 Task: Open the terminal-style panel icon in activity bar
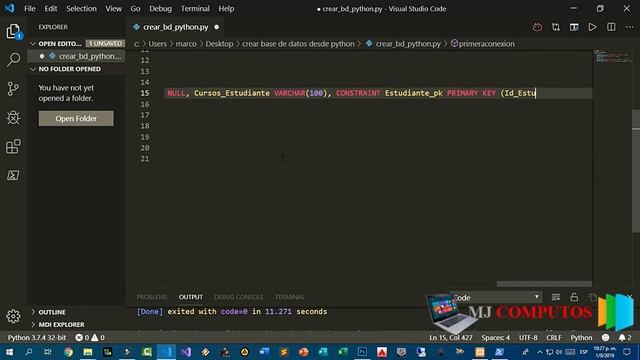(x=13, y=175)
